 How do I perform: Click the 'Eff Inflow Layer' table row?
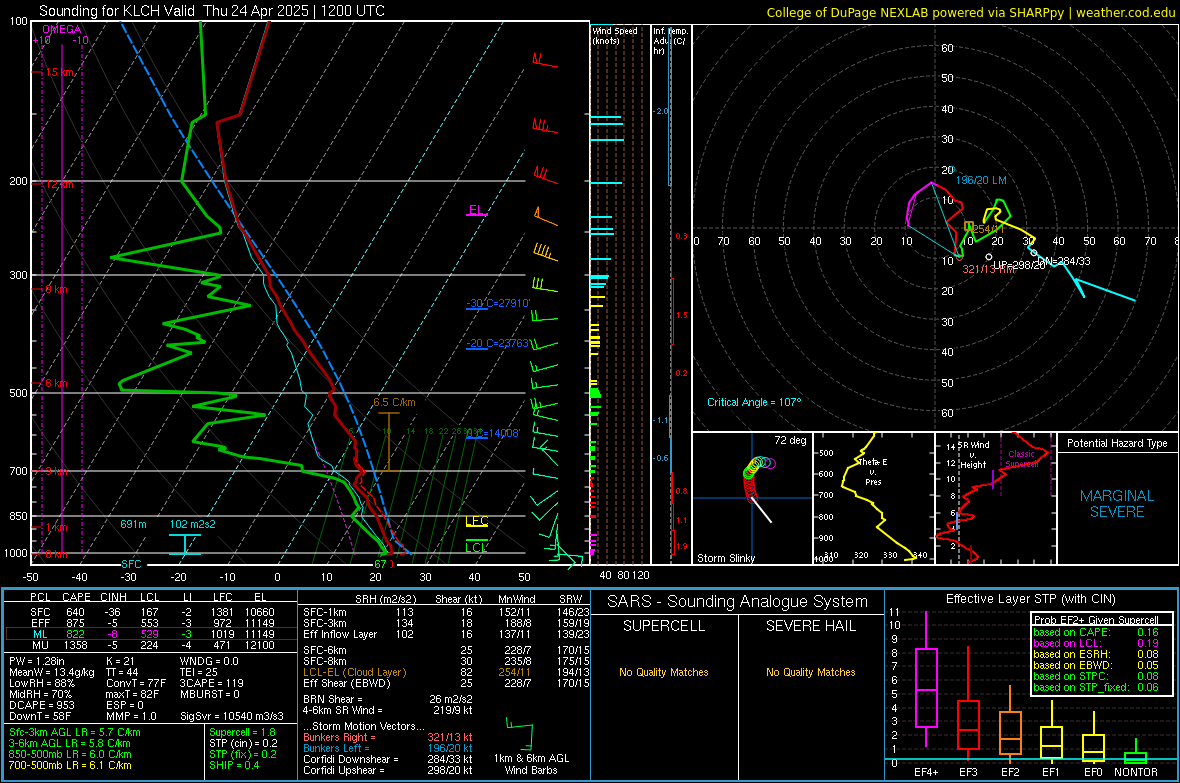coord(444,634)
